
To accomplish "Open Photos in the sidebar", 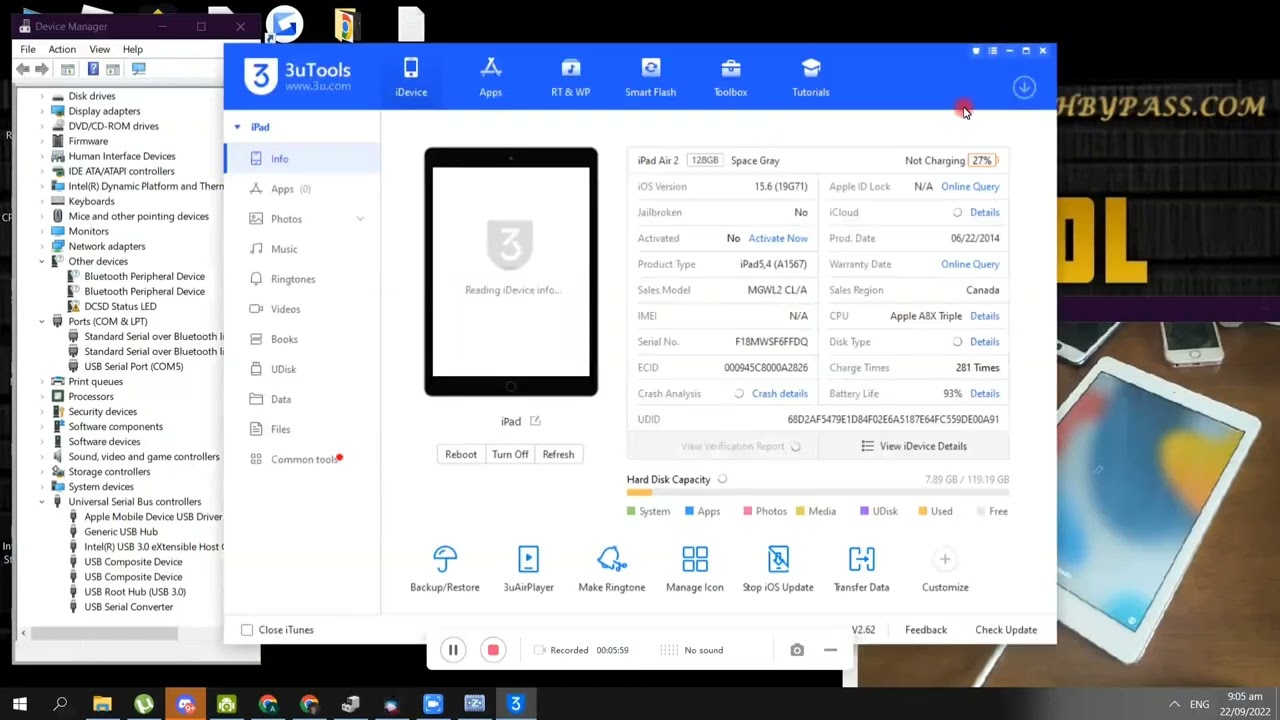I will [286, 219].
